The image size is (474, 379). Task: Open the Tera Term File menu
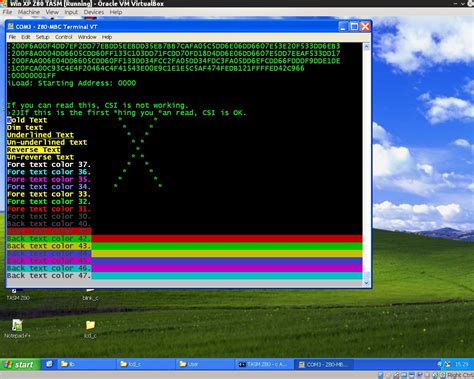[12, 37]
